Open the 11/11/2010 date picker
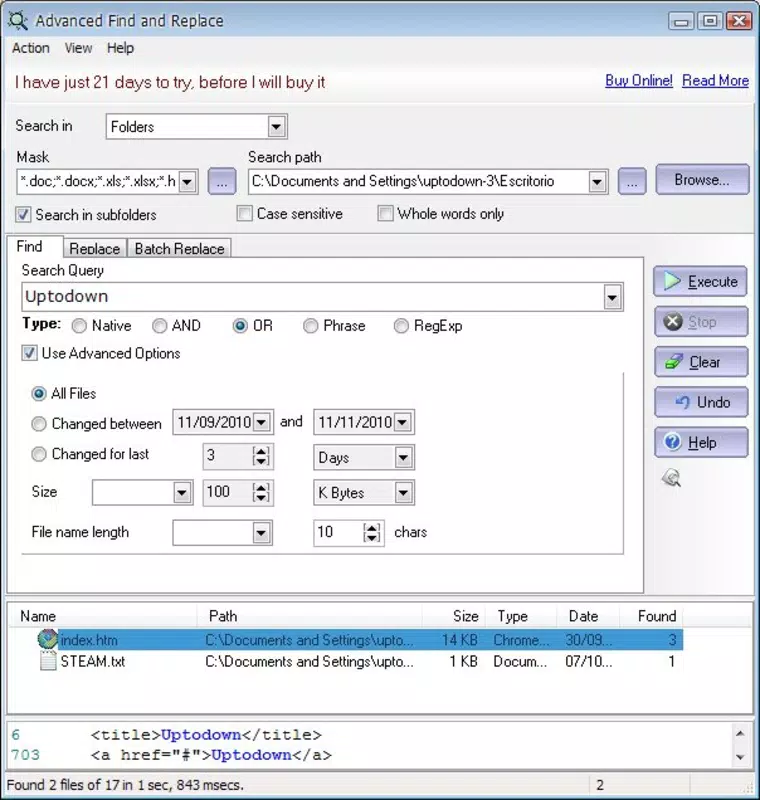 coord(402,422)
